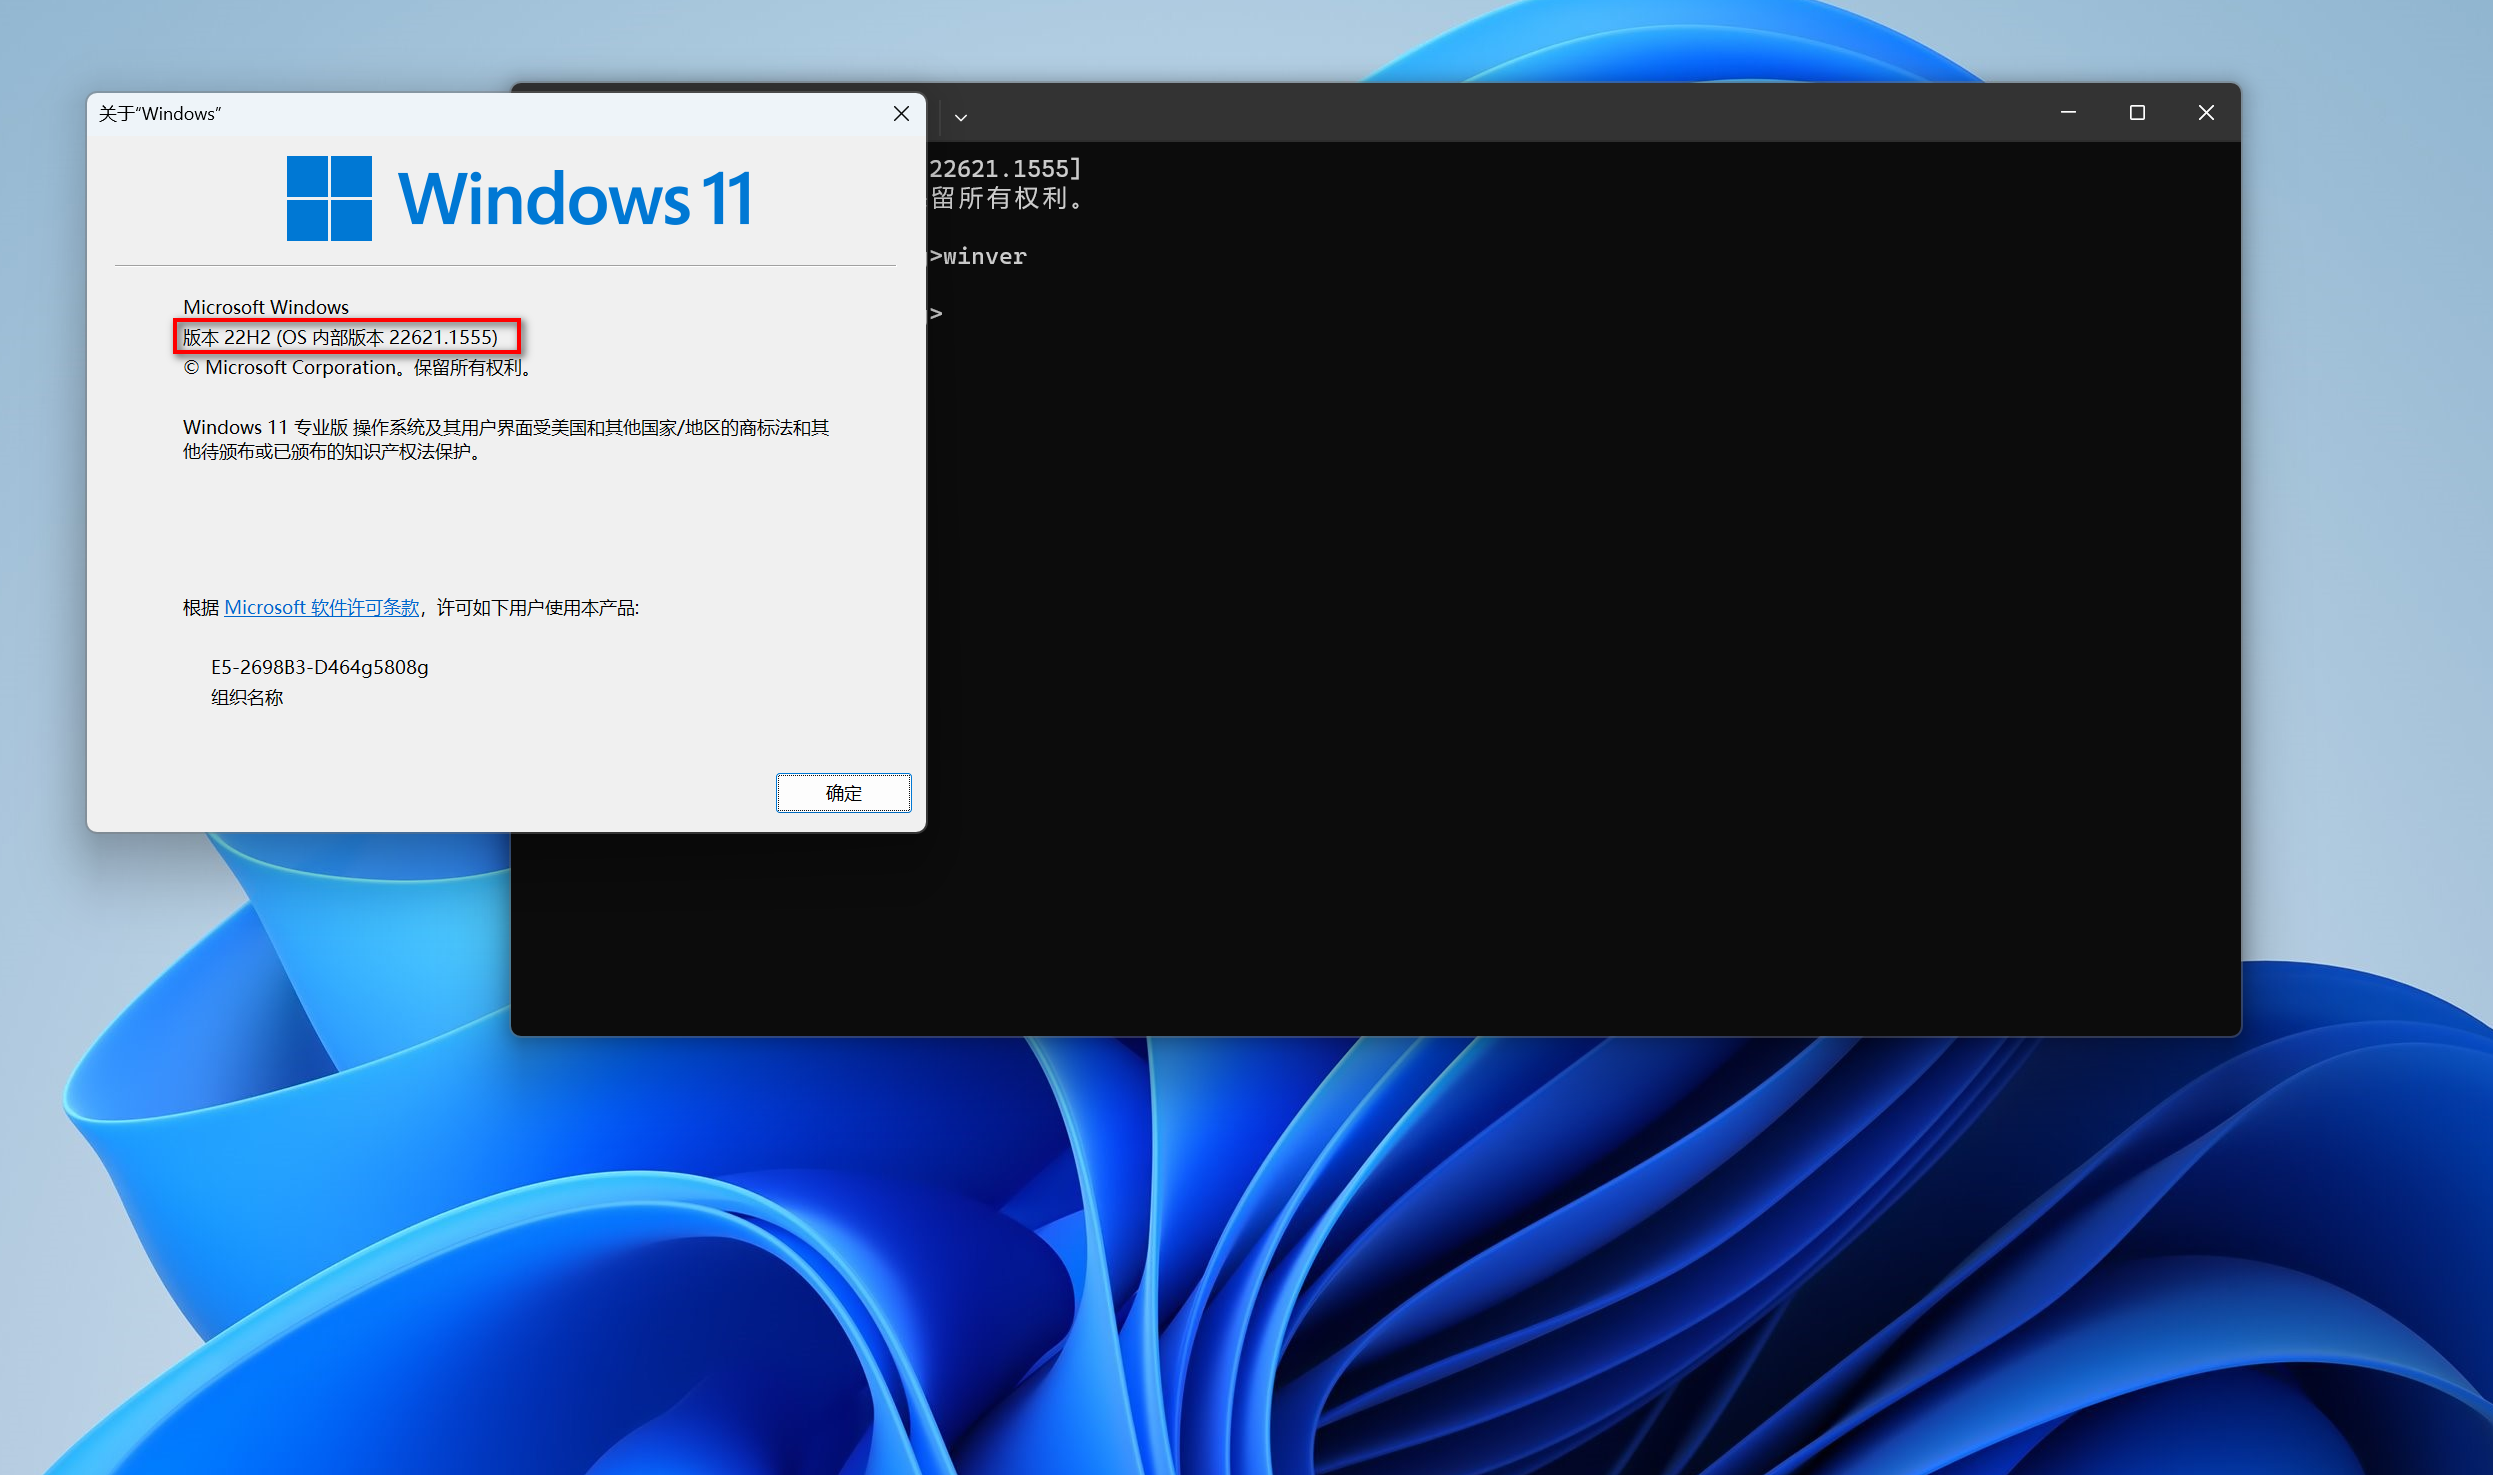Select the licensed user E5-2698B3-D464g5808g text
The height and width of the screenshot is (1475, 2493).
(x=319, y=667)
